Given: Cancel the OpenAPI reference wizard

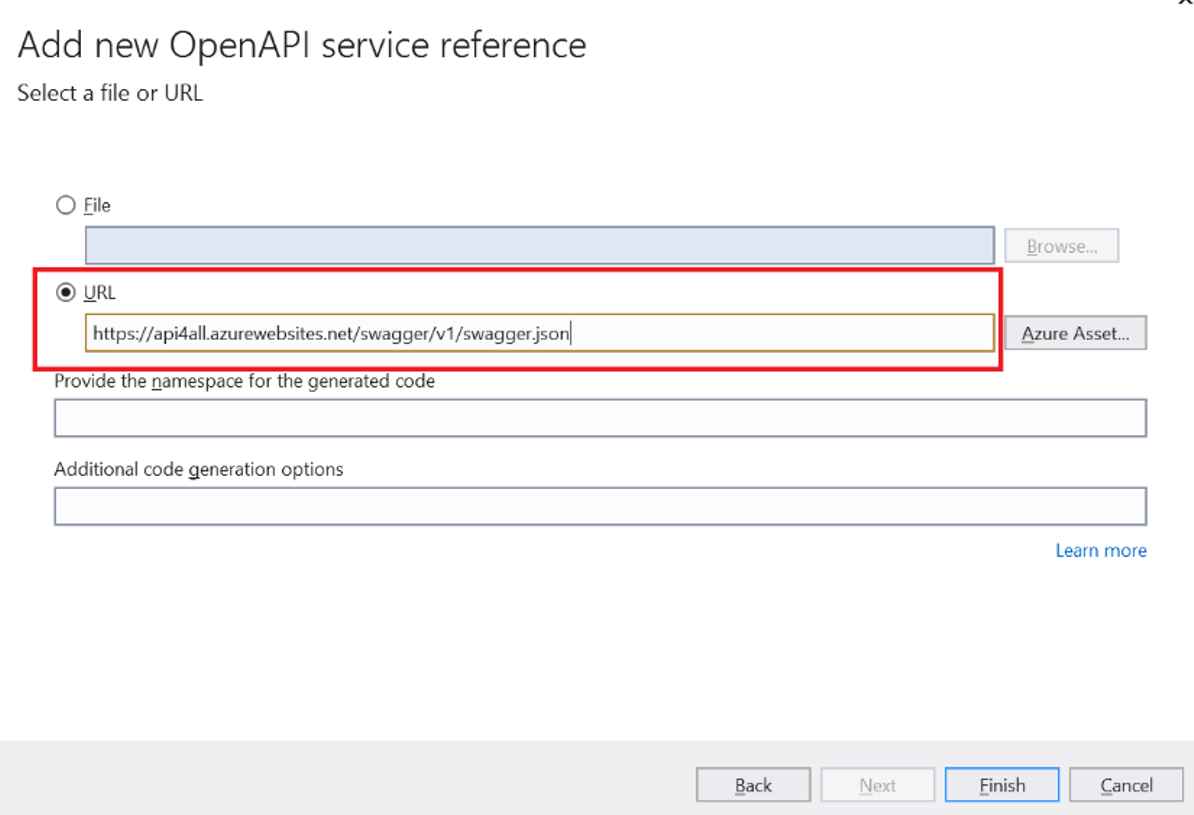Looking at the screenshot, I should coord(1126,784).
